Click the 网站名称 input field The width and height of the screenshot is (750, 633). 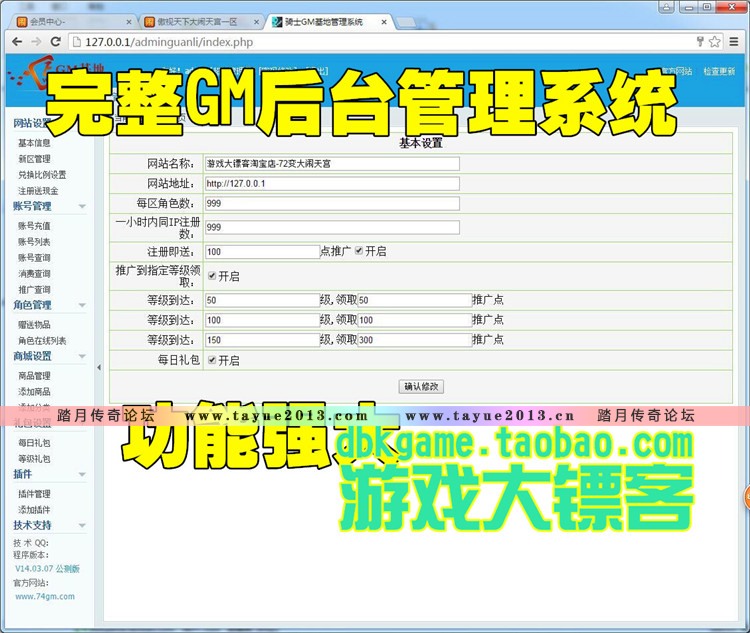332,163
